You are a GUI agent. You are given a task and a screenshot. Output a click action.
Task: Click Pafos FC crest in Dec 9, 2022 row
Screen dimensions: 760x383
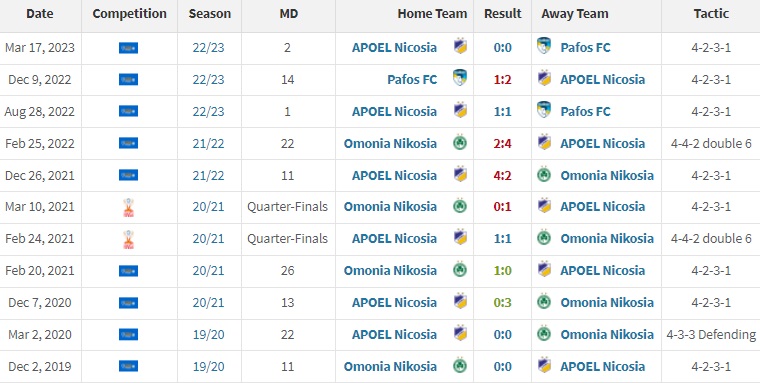click(460, 79)
